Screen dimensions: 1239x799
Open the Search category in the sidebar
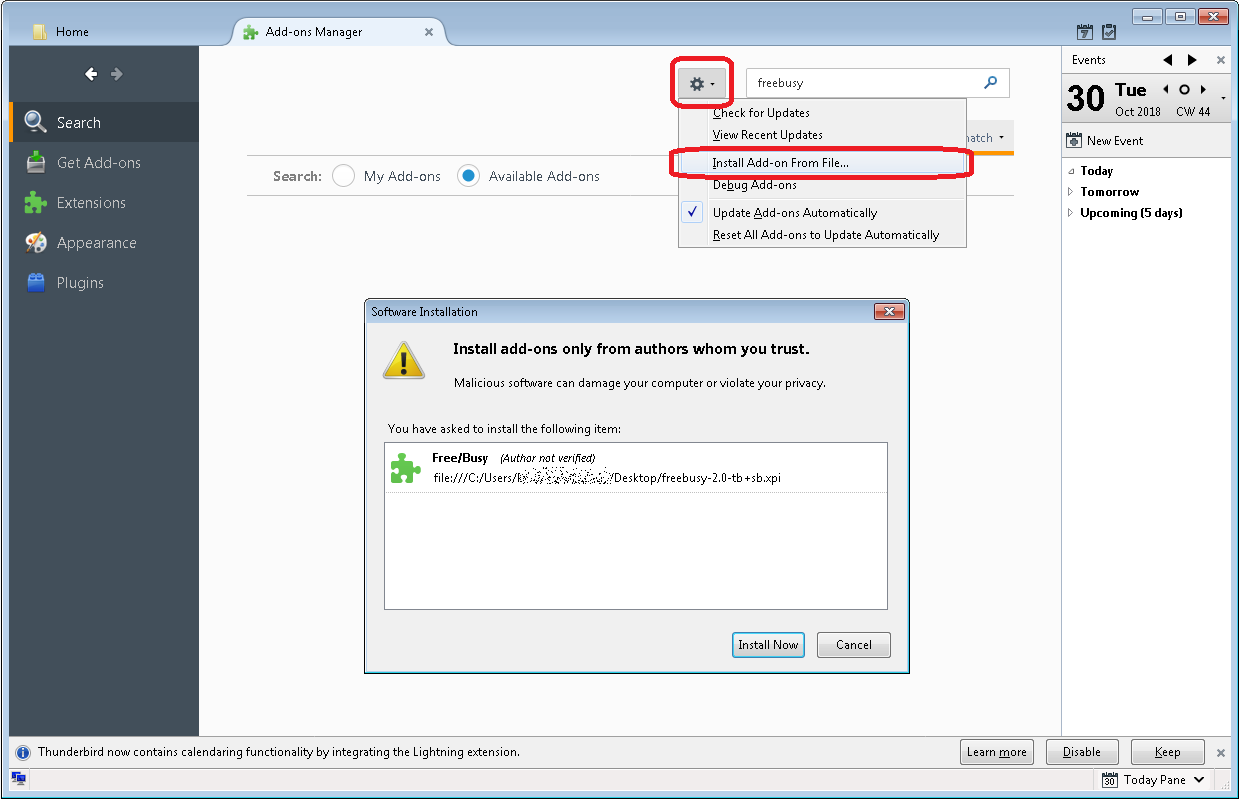104,122
